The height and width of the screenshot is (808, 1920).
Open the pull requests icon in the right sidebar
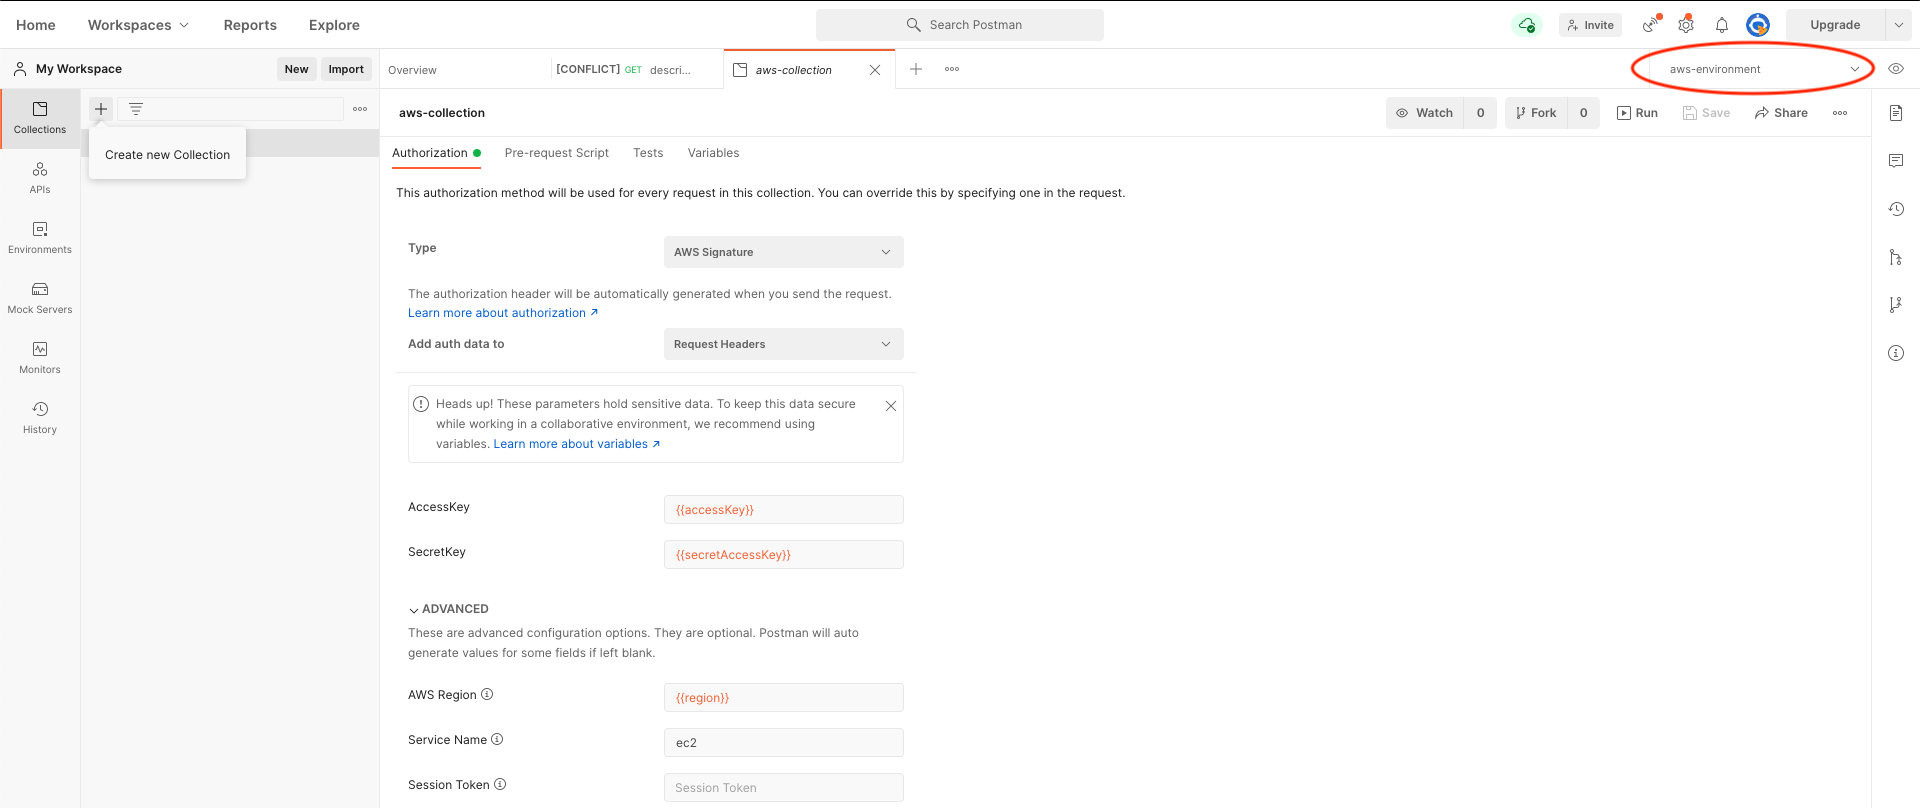tap(1896, 257)
